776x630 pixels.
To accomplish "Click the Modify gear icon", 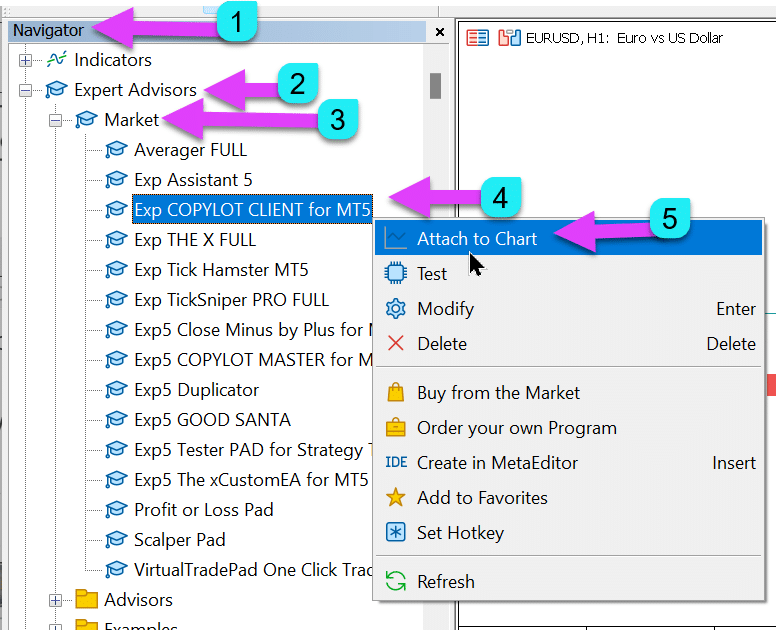I will click(396, 309).
